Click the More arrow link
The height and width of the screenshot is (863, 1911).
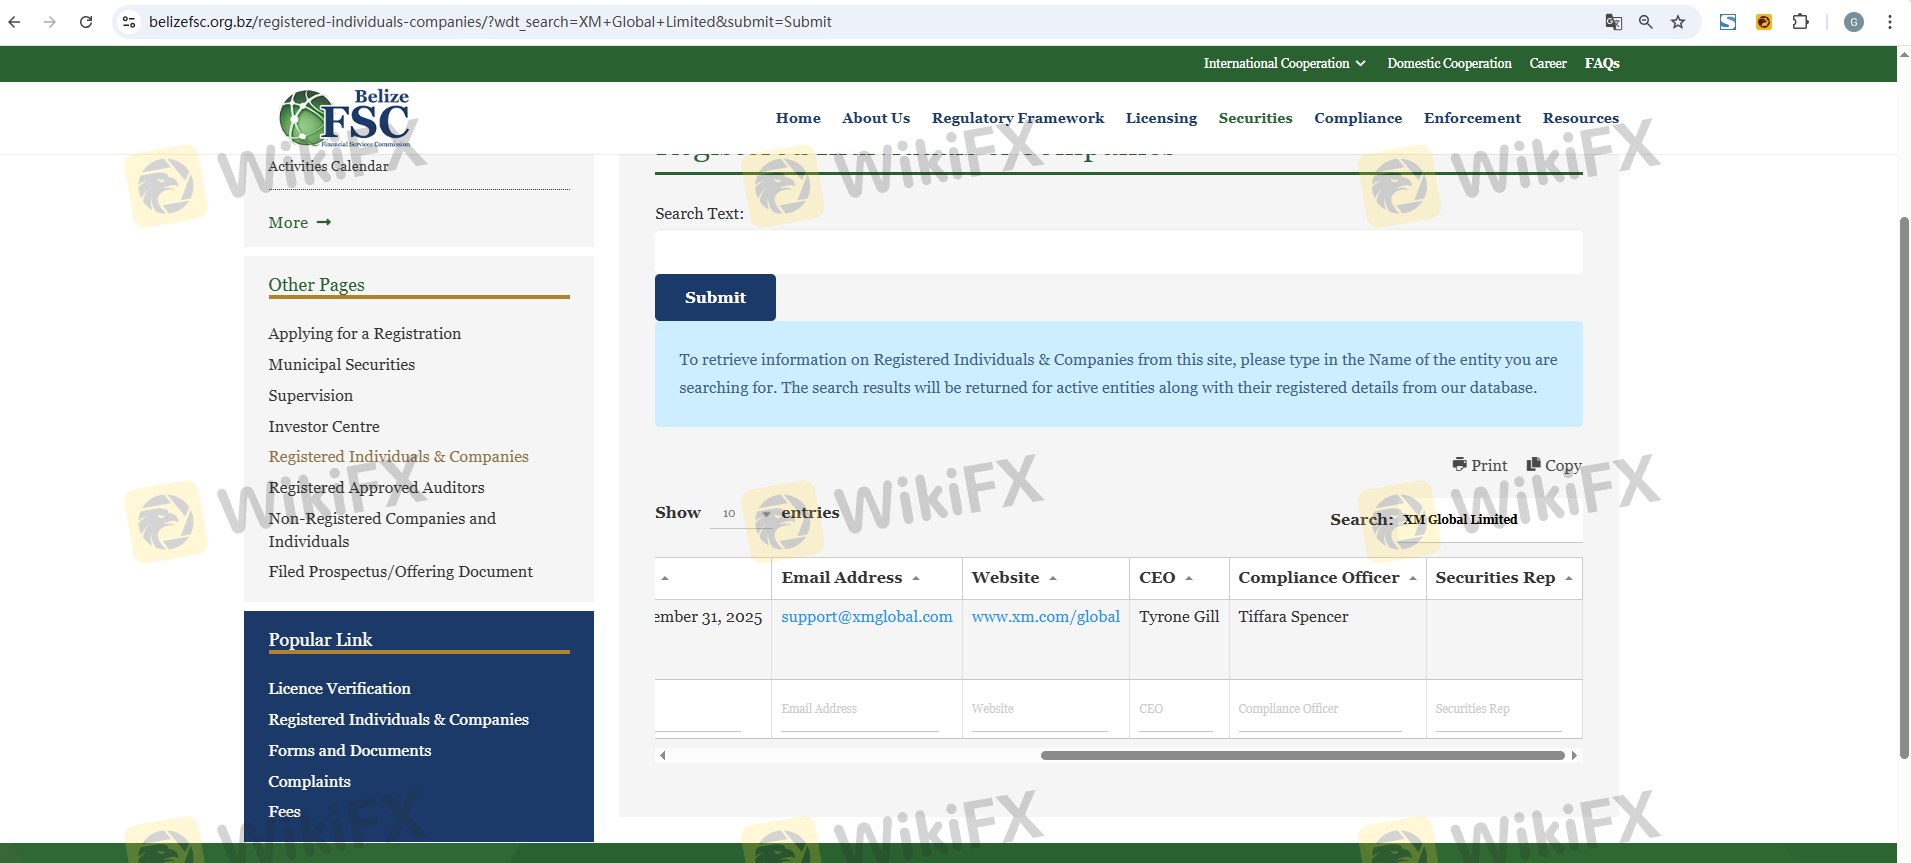[299, 223]
